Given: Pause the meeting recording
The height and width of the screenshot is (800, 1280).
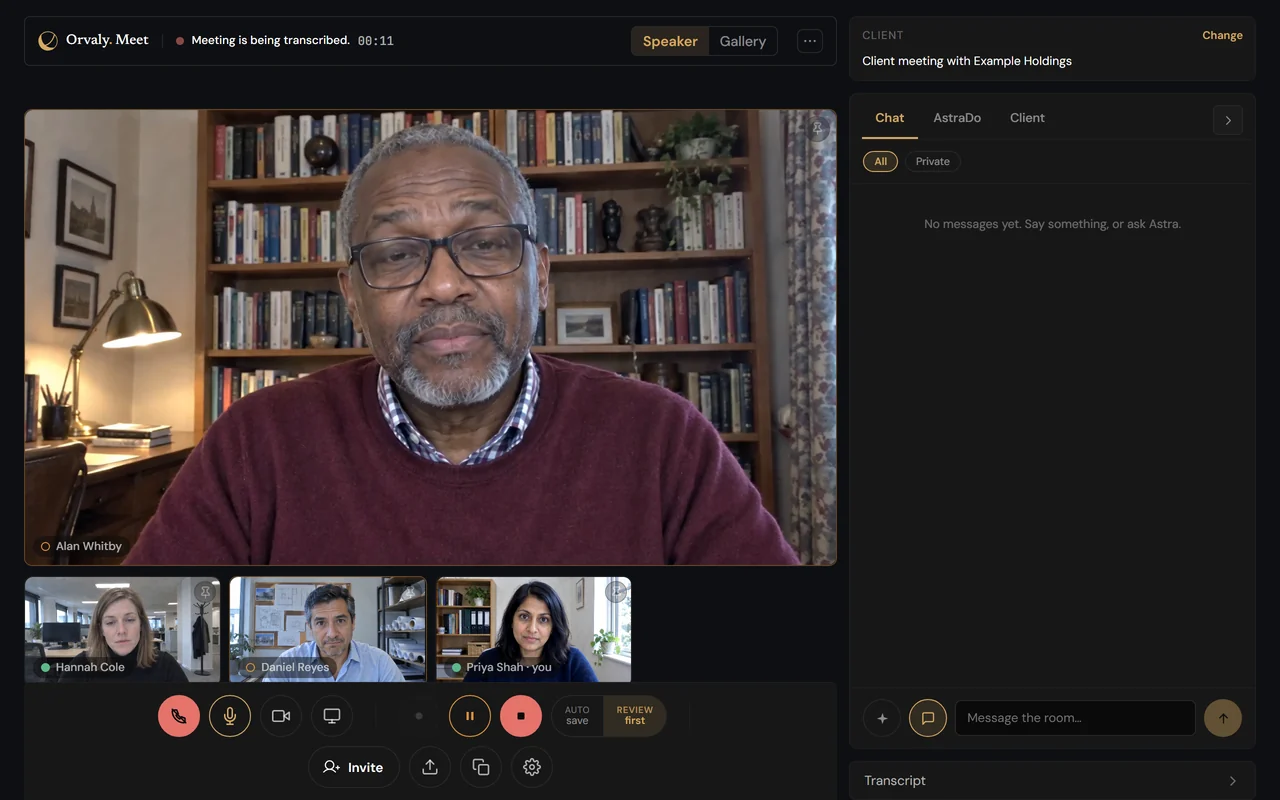Looking at the screenshot, I should [x=470, y=716].
